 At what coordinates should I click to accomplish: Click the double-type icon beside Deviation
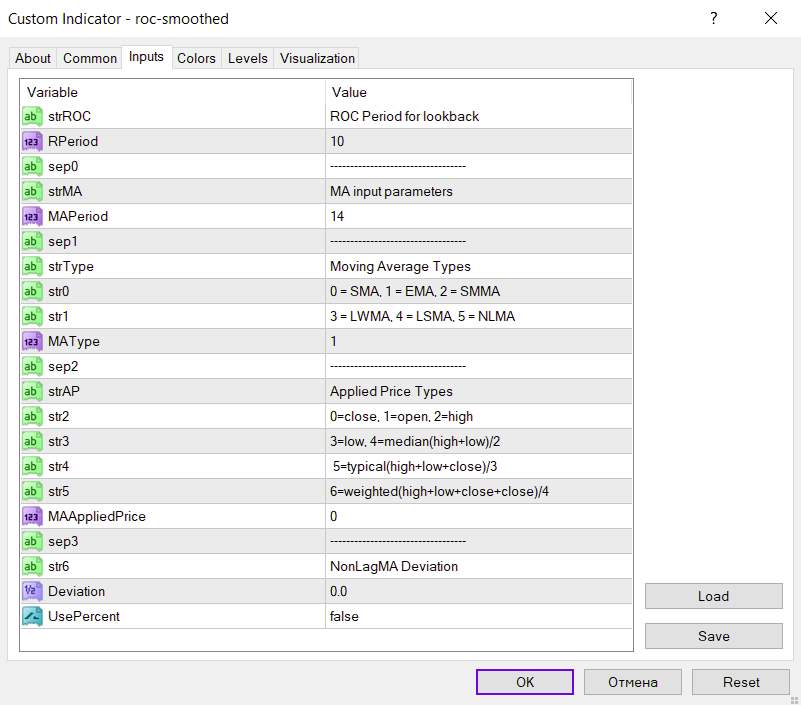[x=32, y=592]
